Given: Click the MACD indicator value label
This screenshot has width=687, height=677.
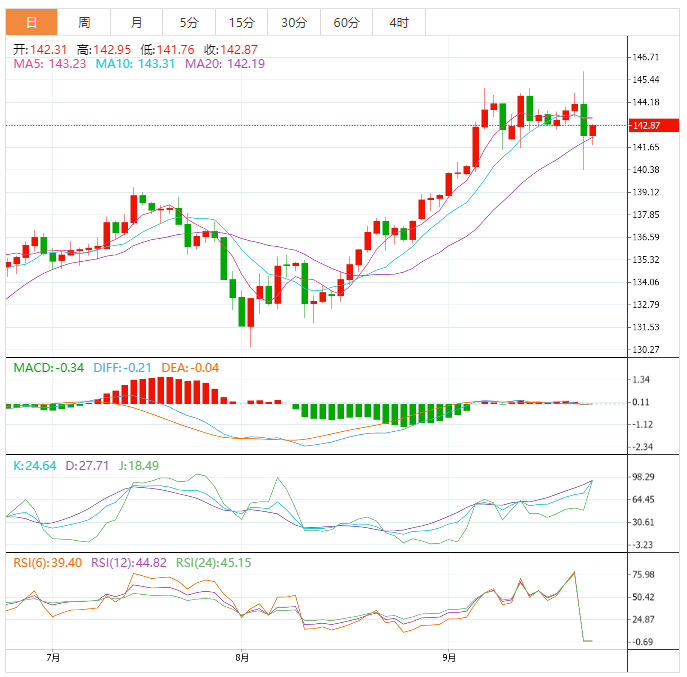Looking at the screenshot, I should tap(48, 368).
